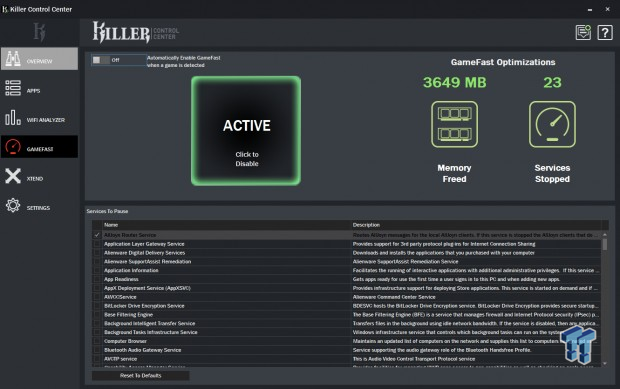Image resolution: width=620 pixels, height=389 pixels.
Task: Uncheck the AllJoyn Router Service checkbox
Action: [x=97, y=235]
